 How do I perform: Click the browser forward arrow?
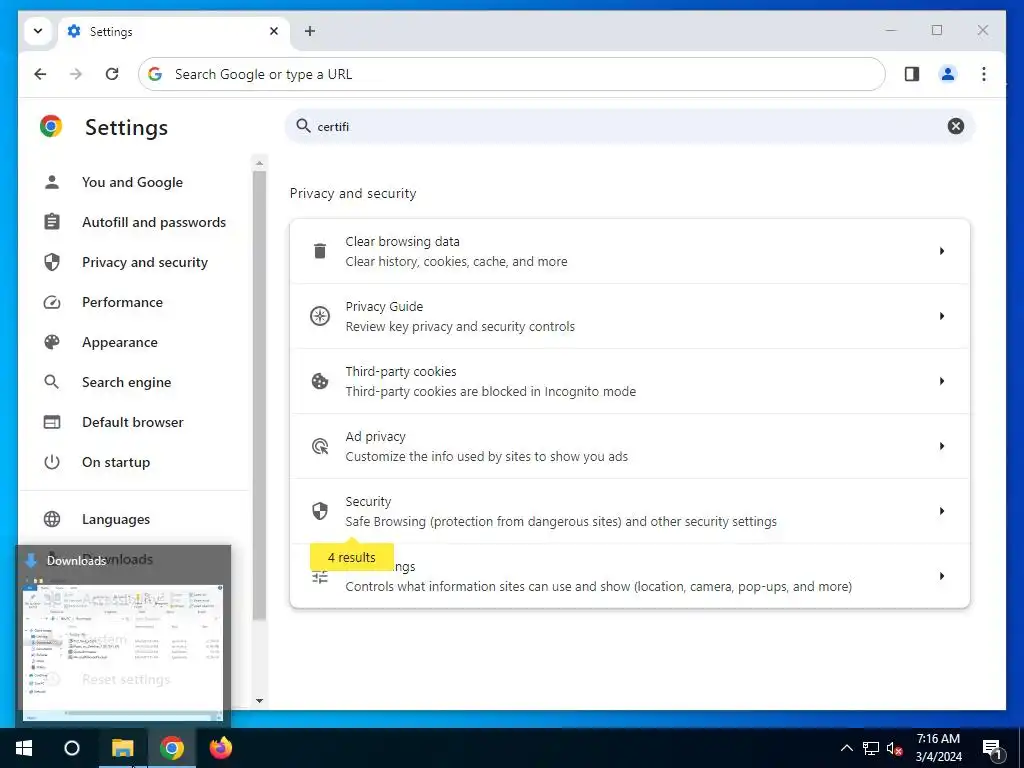76,74
